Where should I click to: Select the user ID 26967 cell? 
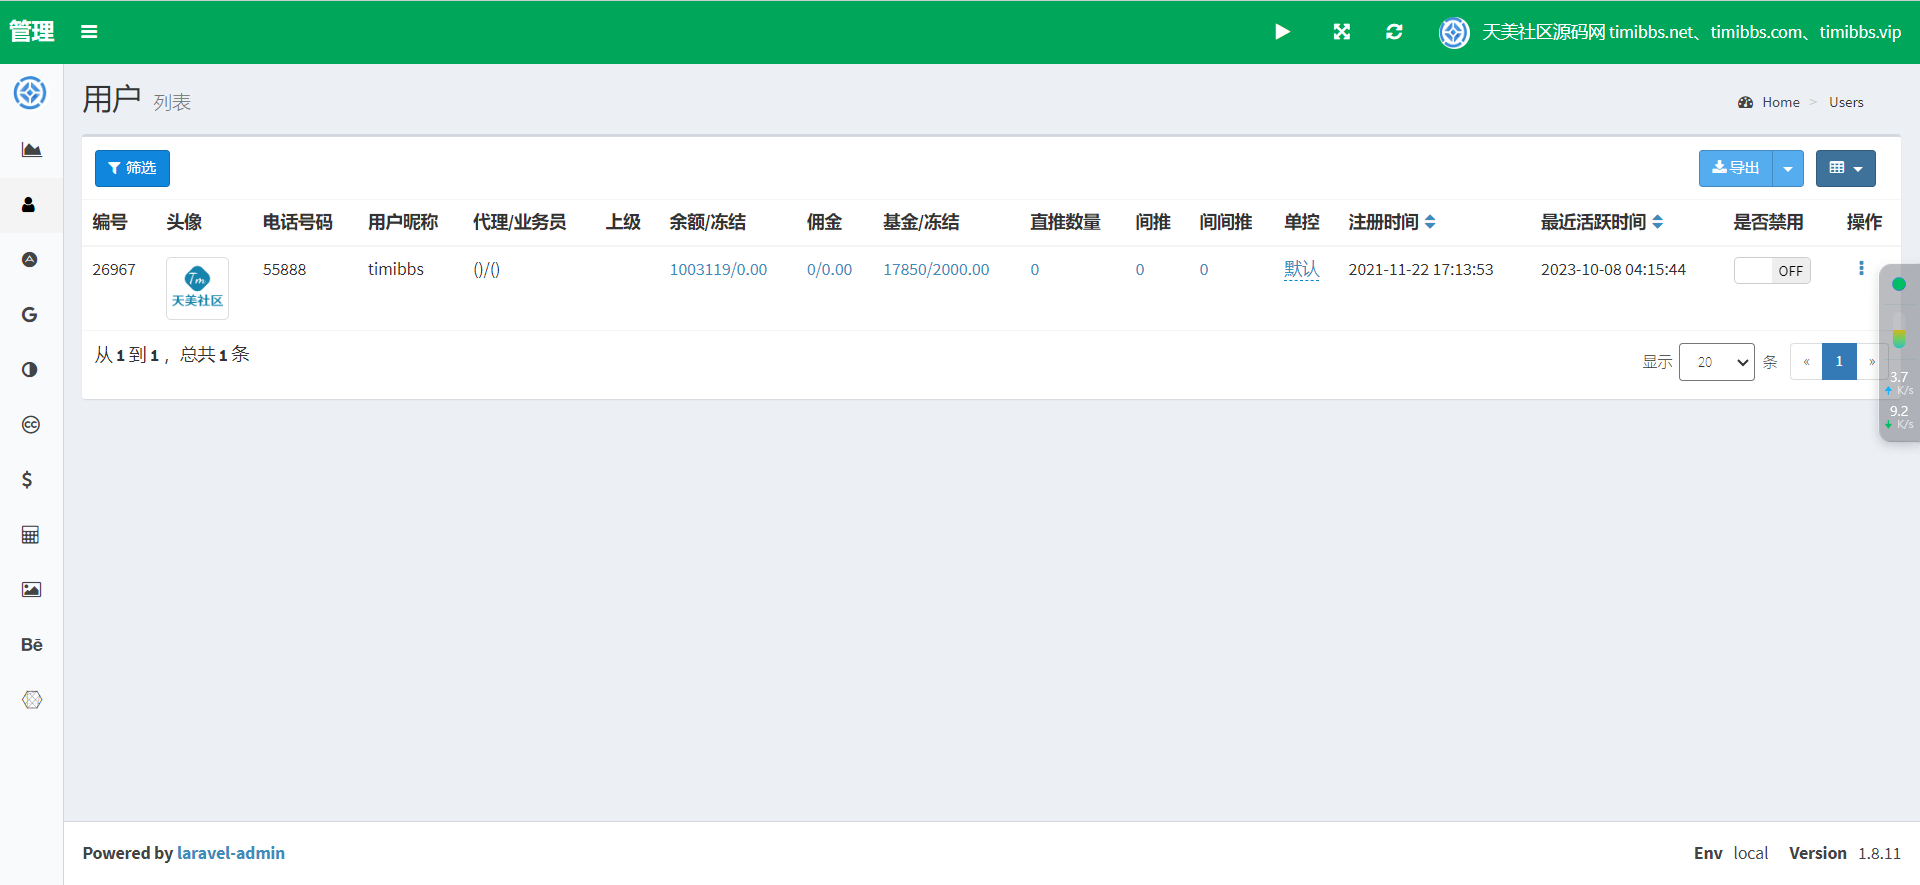tap(114, 270)
